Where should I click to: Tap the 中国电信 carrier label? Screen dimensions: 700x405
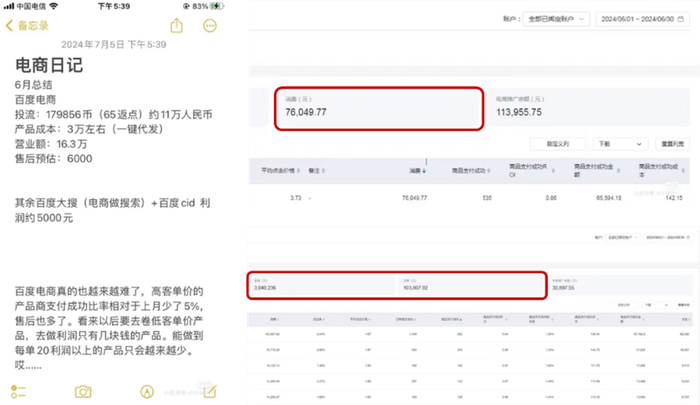[x=31, y=6]
